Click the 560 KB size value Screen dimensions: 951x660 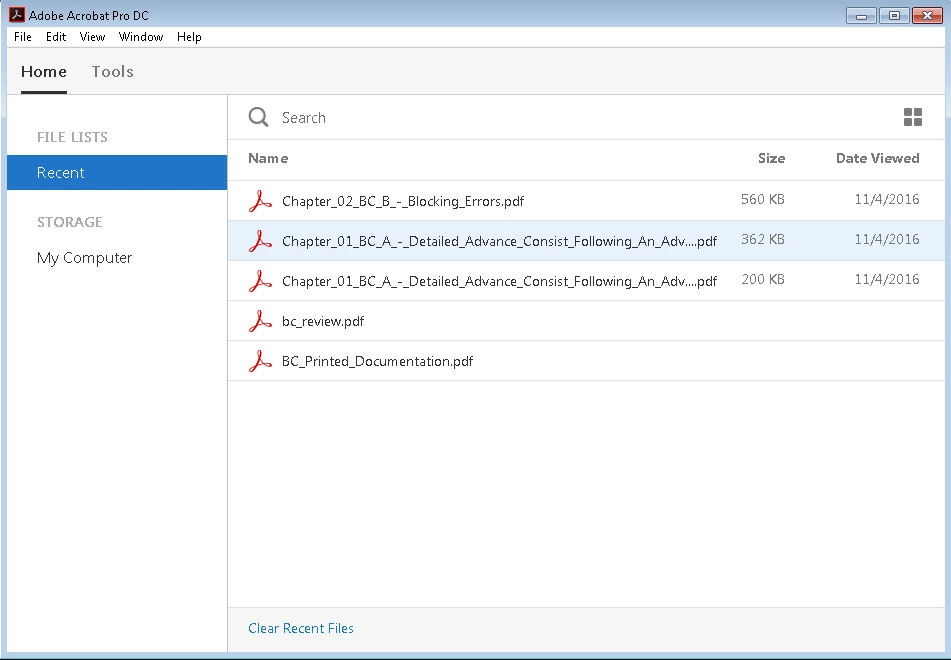pos(763,199)
